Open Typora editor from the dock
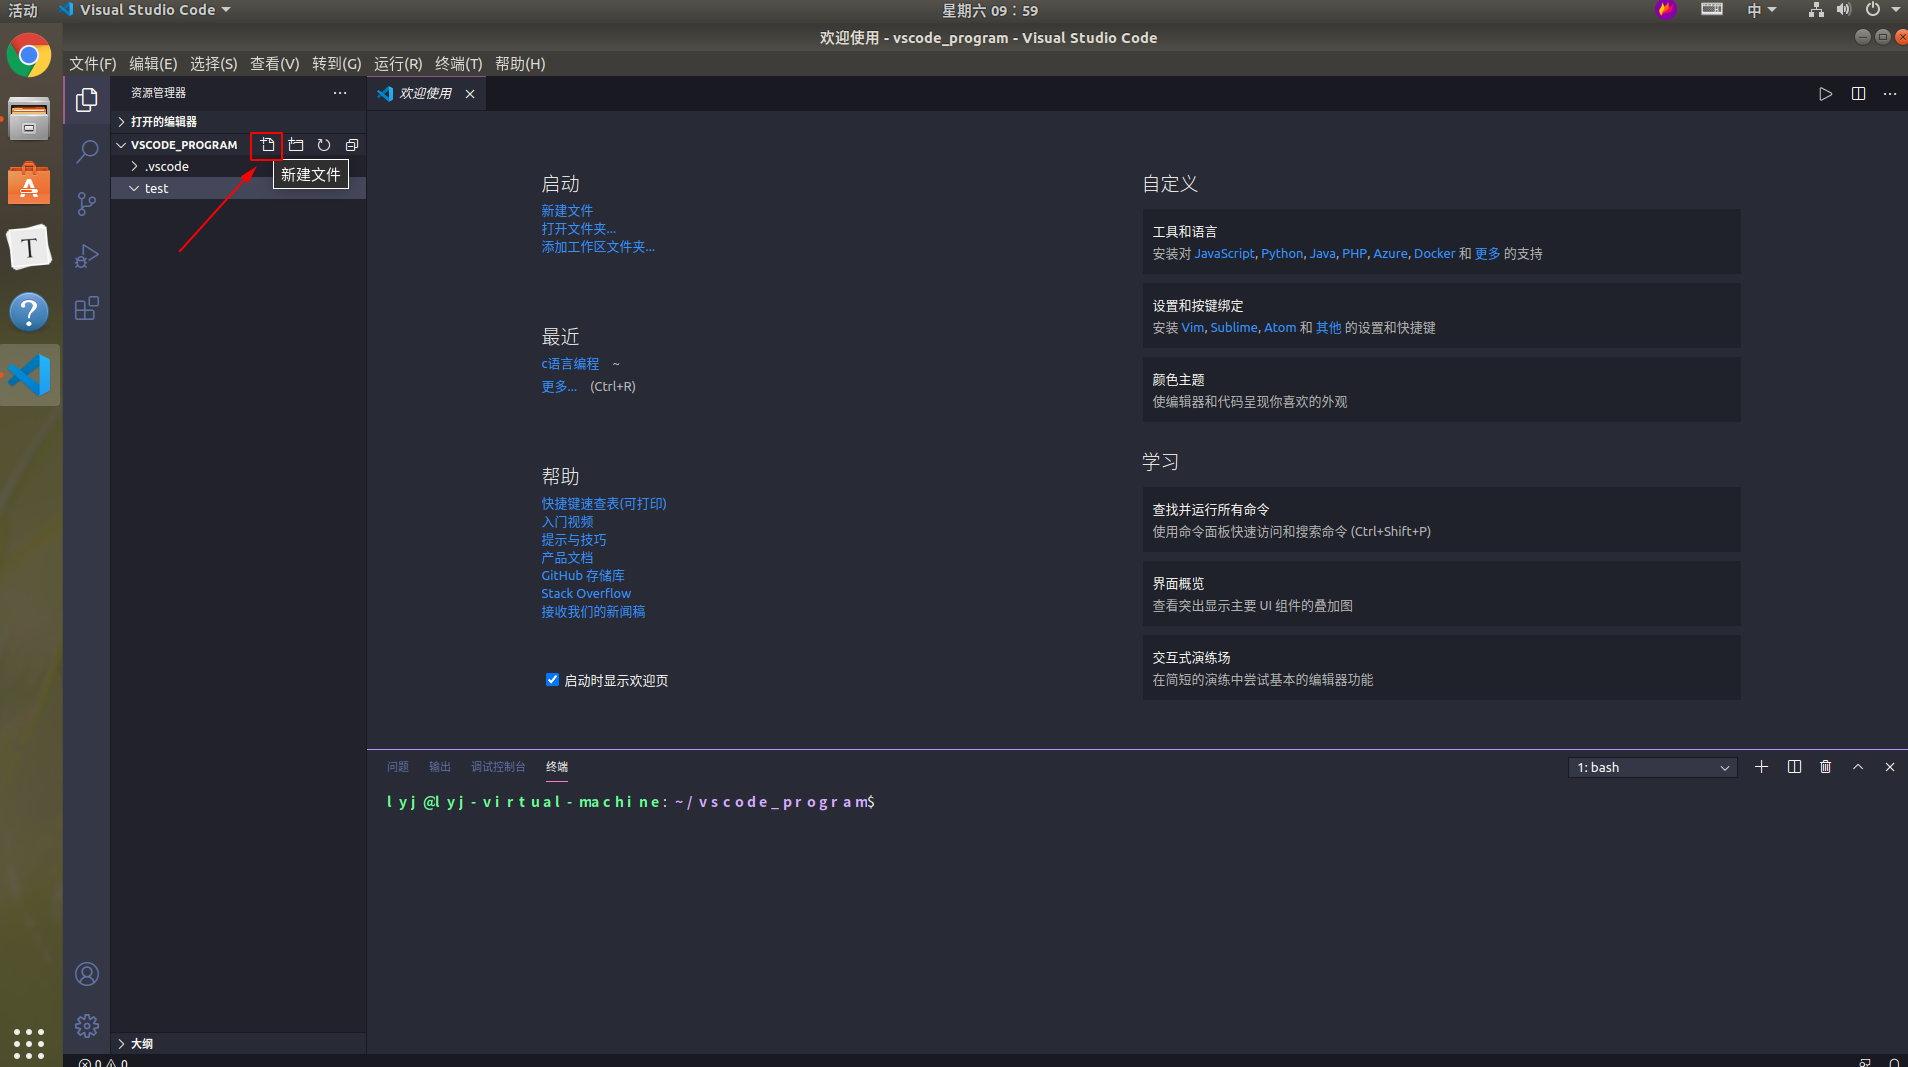The image size is (1908, 1067). (x=29, y=247)
